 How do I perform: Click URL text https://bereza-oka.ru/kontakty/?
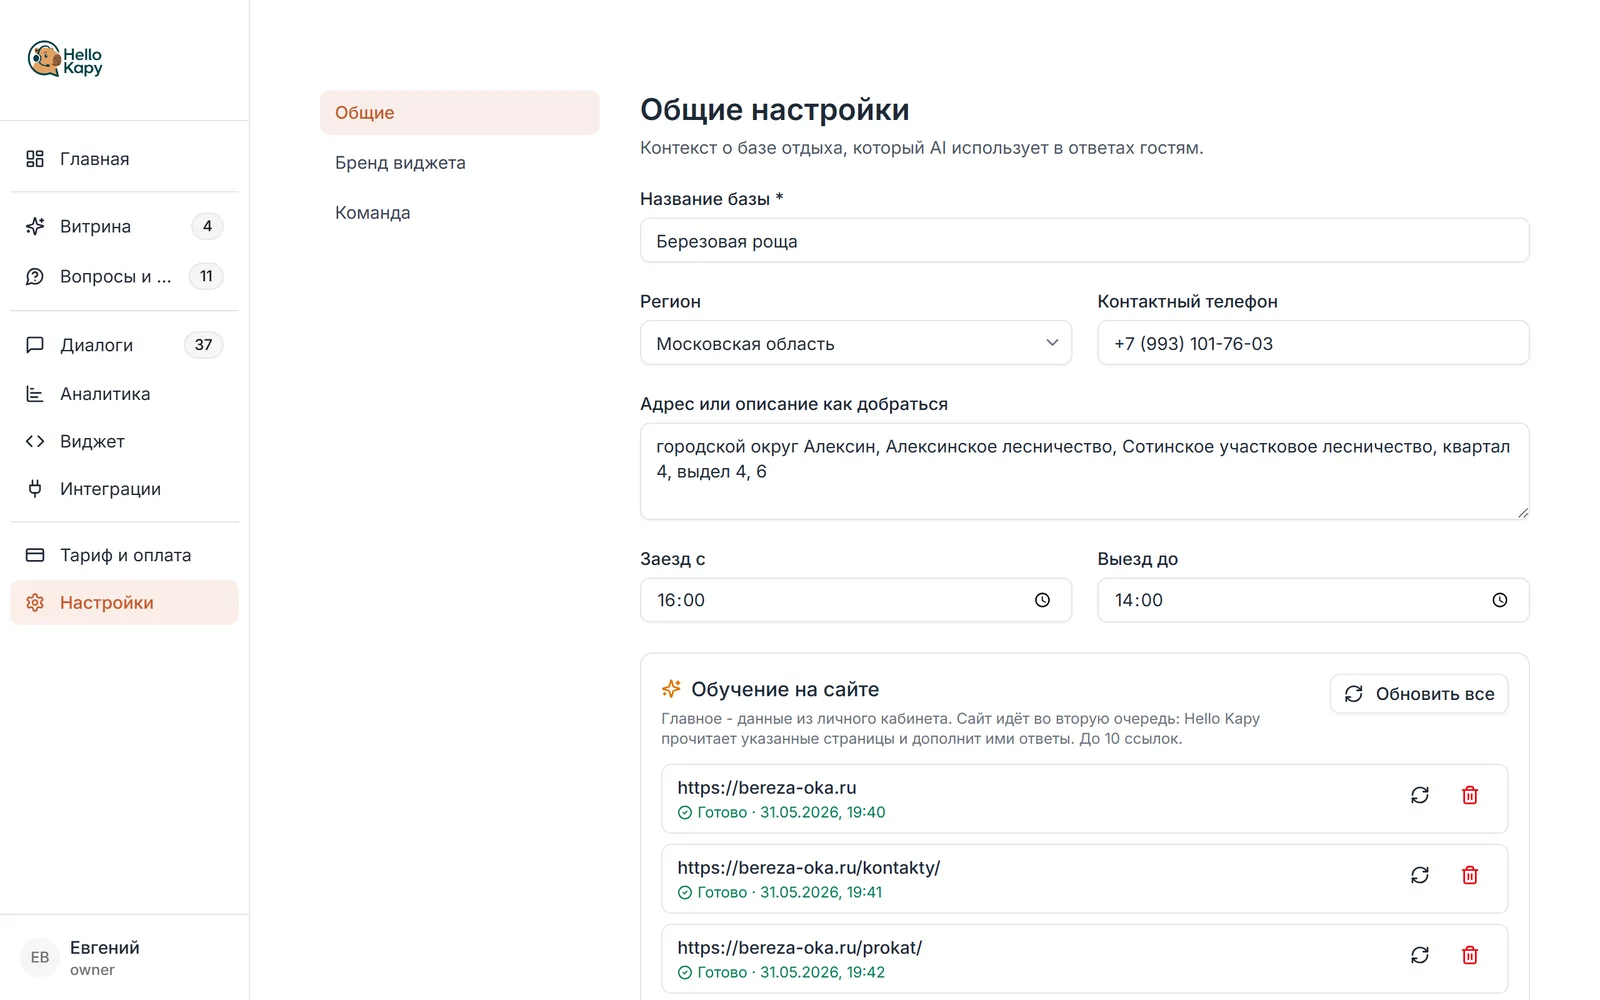pyautogui.click(x=809, y=868)
